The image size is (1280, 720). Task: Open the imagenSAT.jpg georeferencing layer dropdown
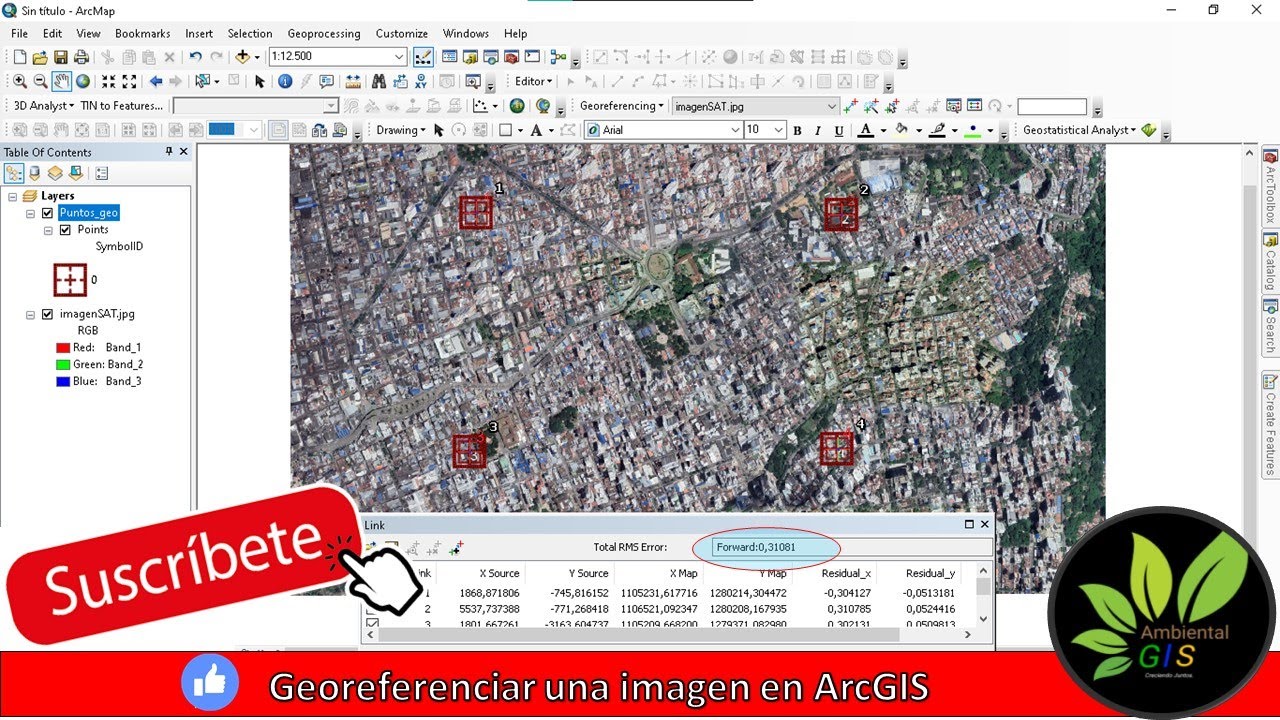pos(831,106)
